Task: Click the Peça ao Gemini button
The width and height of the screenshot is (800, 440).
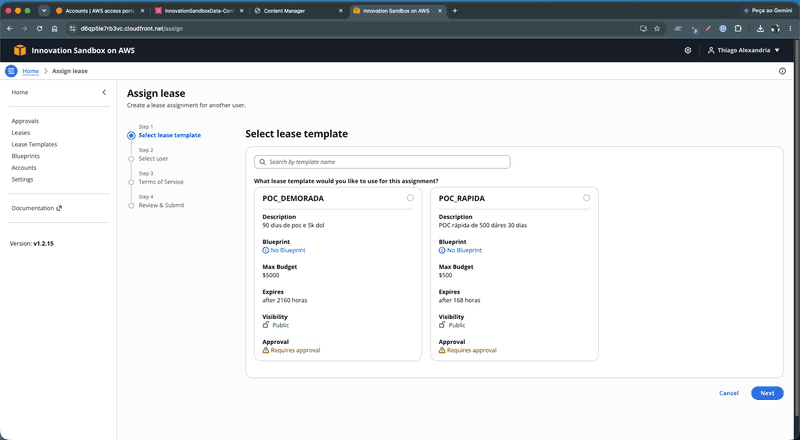Action: (x=767, y=11)
